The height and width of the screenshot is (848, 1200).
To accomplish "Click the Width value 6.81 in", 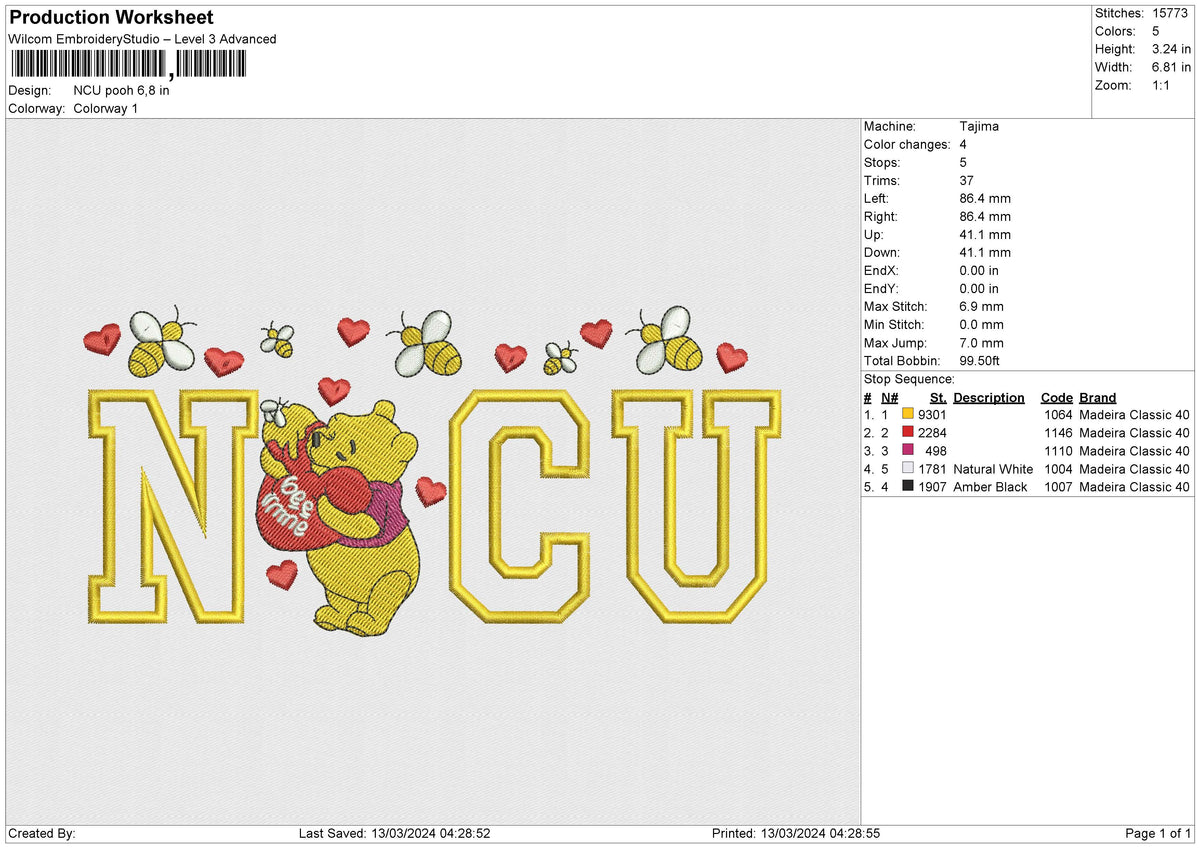I will [1171, 67].
